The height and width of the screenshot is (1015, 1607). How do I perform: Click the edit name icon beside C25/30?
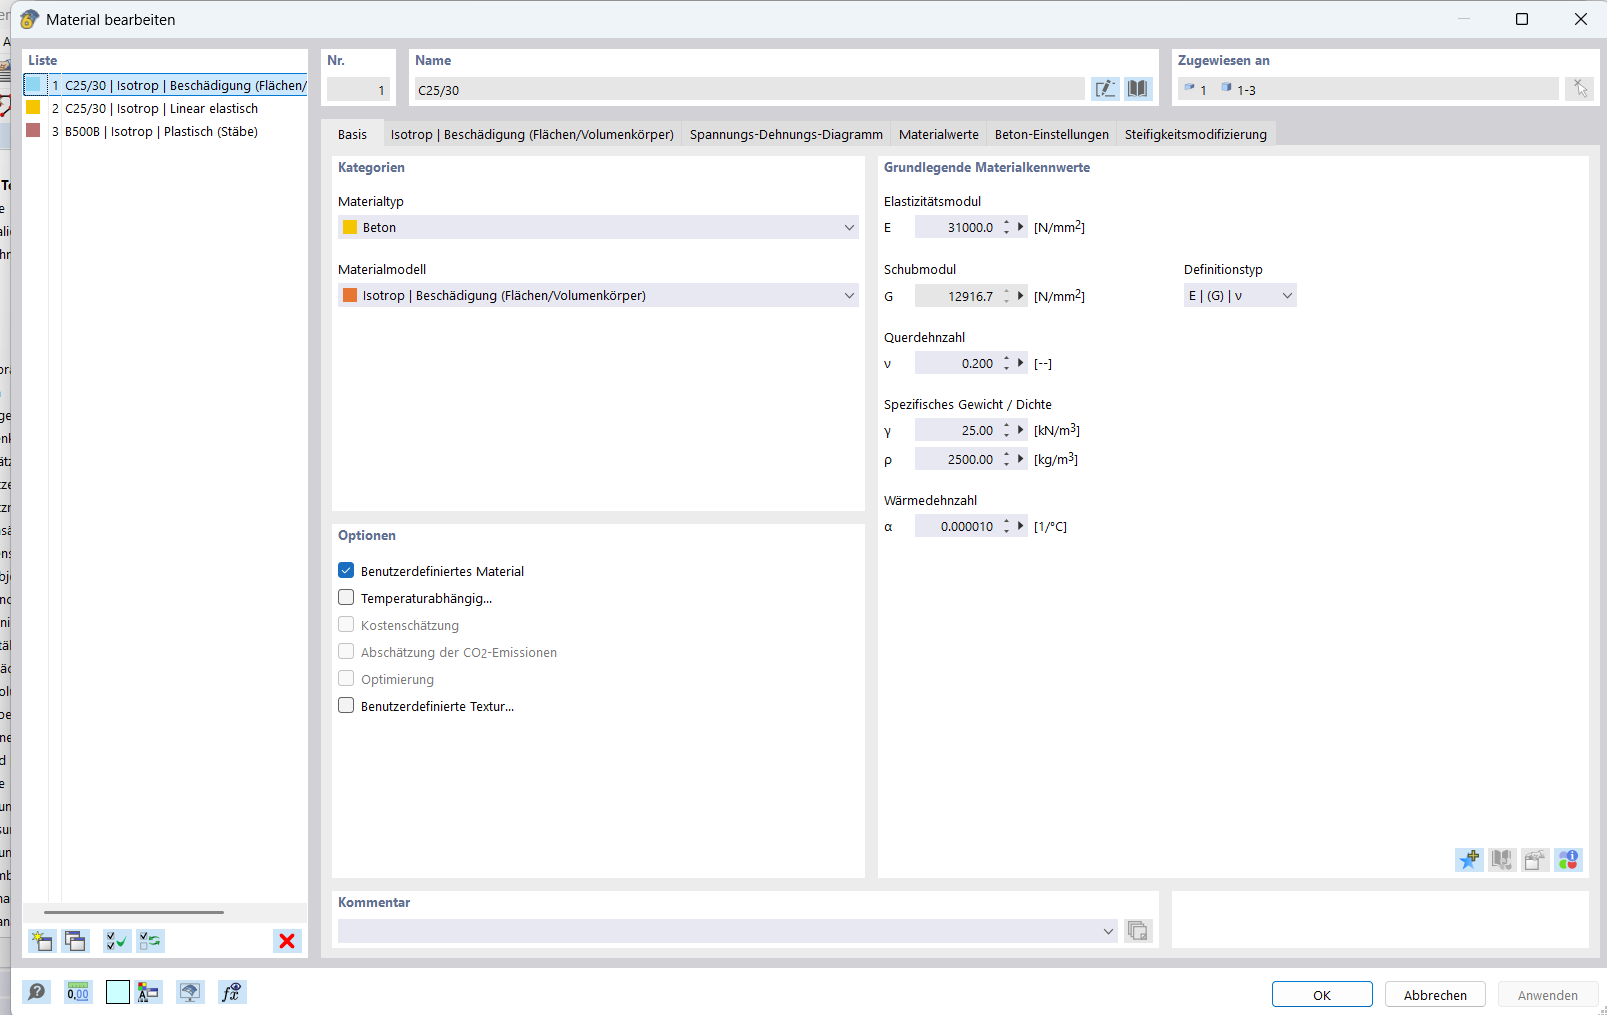[1105, 89]
